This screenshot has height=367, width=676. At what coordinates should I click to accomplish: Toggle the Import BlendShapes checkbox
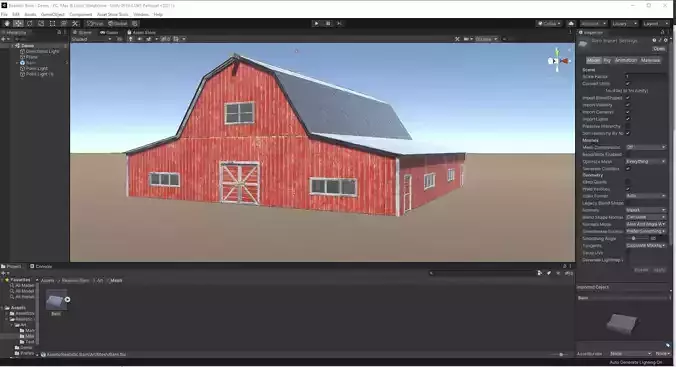[x=628, y=98]
